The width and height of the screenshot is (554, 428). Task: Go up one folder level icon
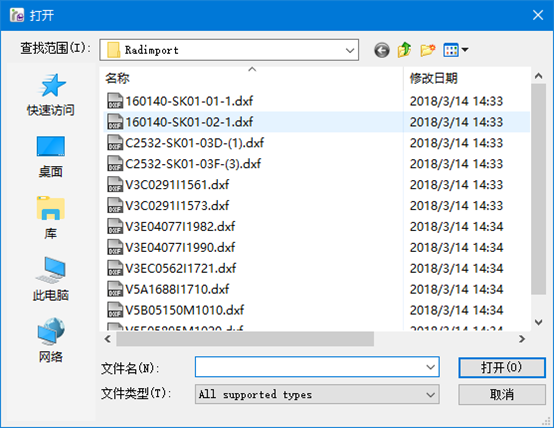405,50
